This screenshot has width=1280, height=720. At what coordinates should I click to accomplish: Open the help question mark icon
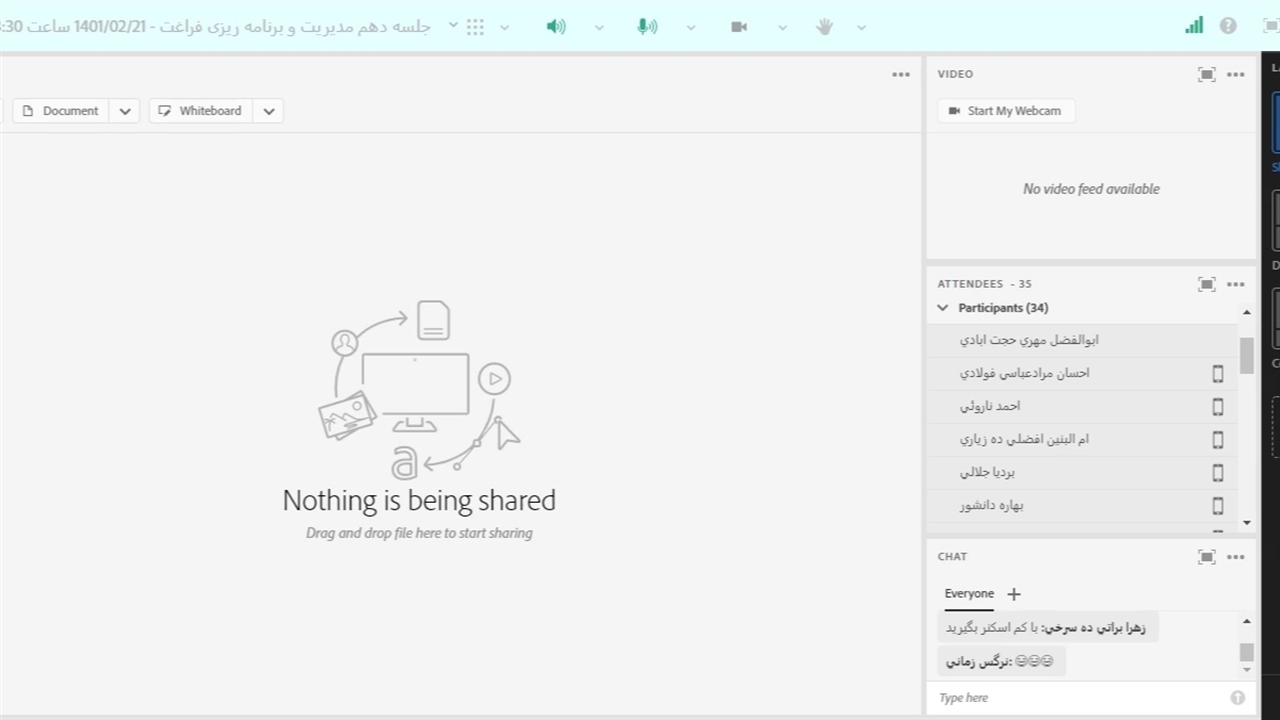[x=1228, y=26]
